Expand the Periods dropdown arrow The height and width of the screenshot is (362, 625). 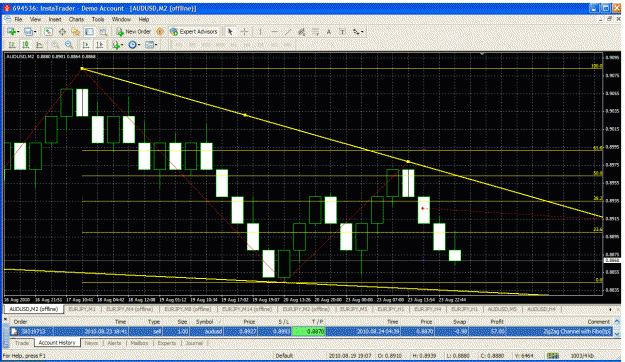[x=139, y=45]
